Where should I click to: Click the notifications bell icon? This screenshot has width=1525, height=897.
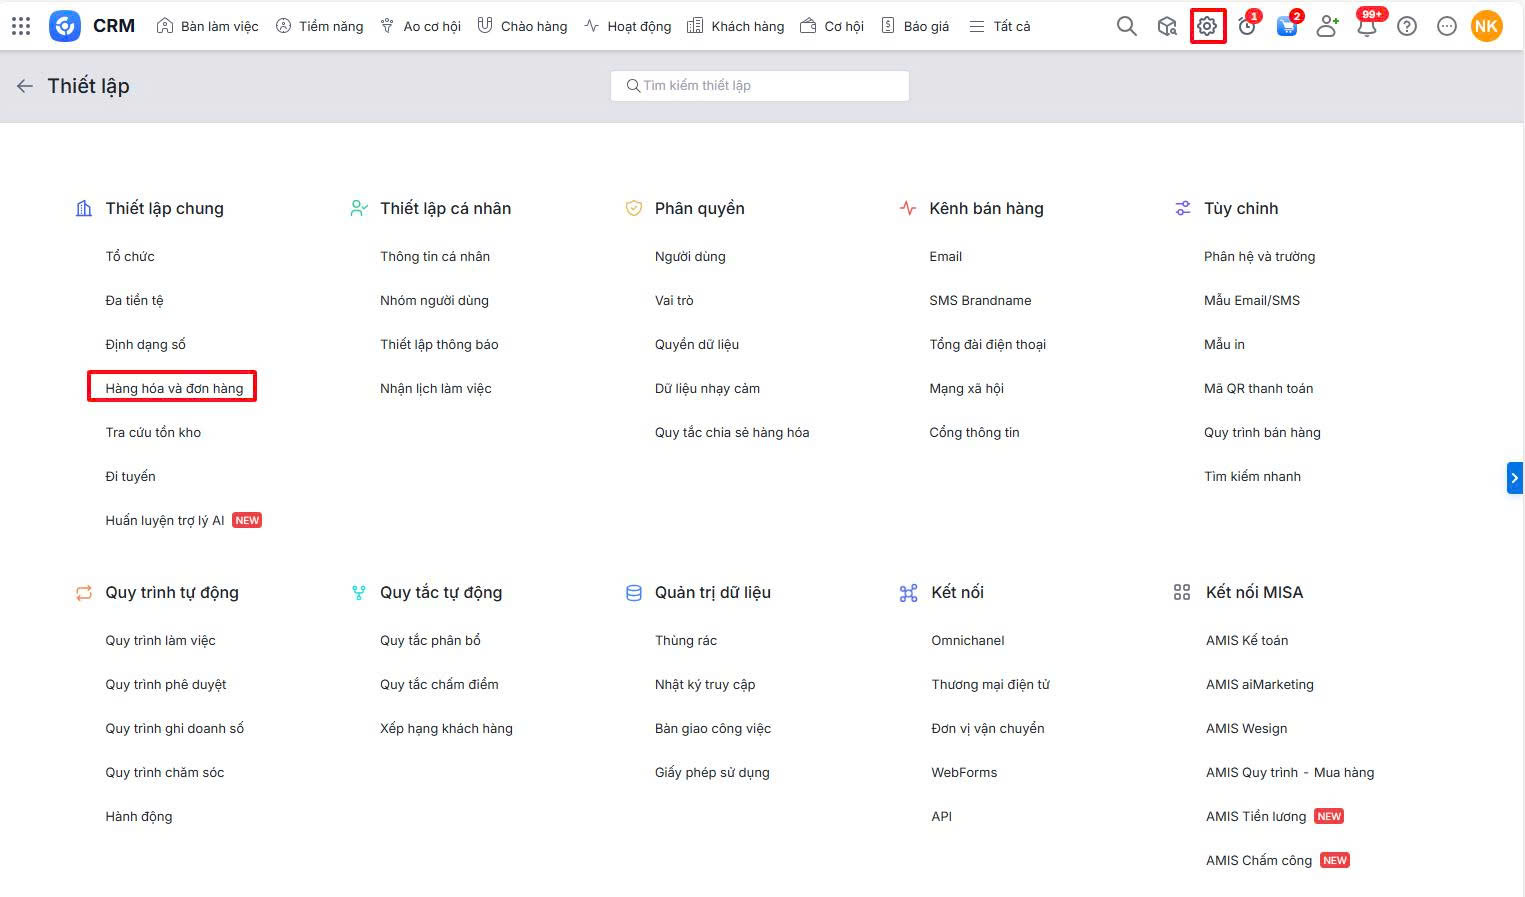tap(1366, 26)
